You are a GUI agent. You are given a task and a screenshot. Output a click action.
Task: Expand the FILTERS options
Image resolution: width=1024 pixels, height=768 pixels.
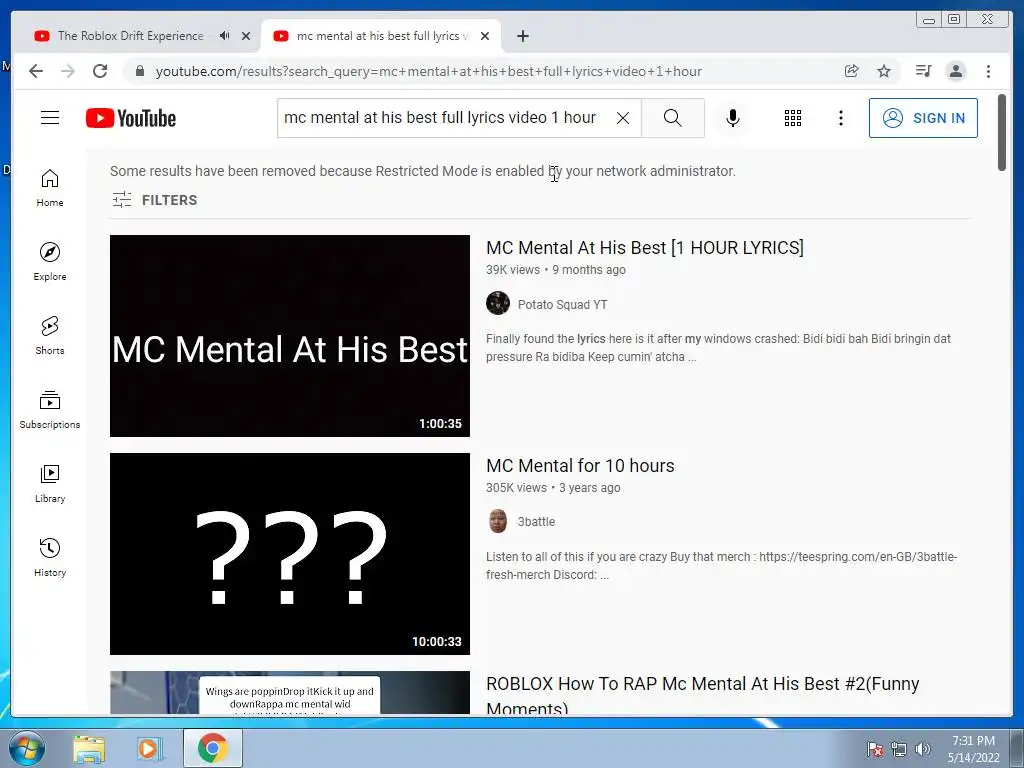point(154,200)
